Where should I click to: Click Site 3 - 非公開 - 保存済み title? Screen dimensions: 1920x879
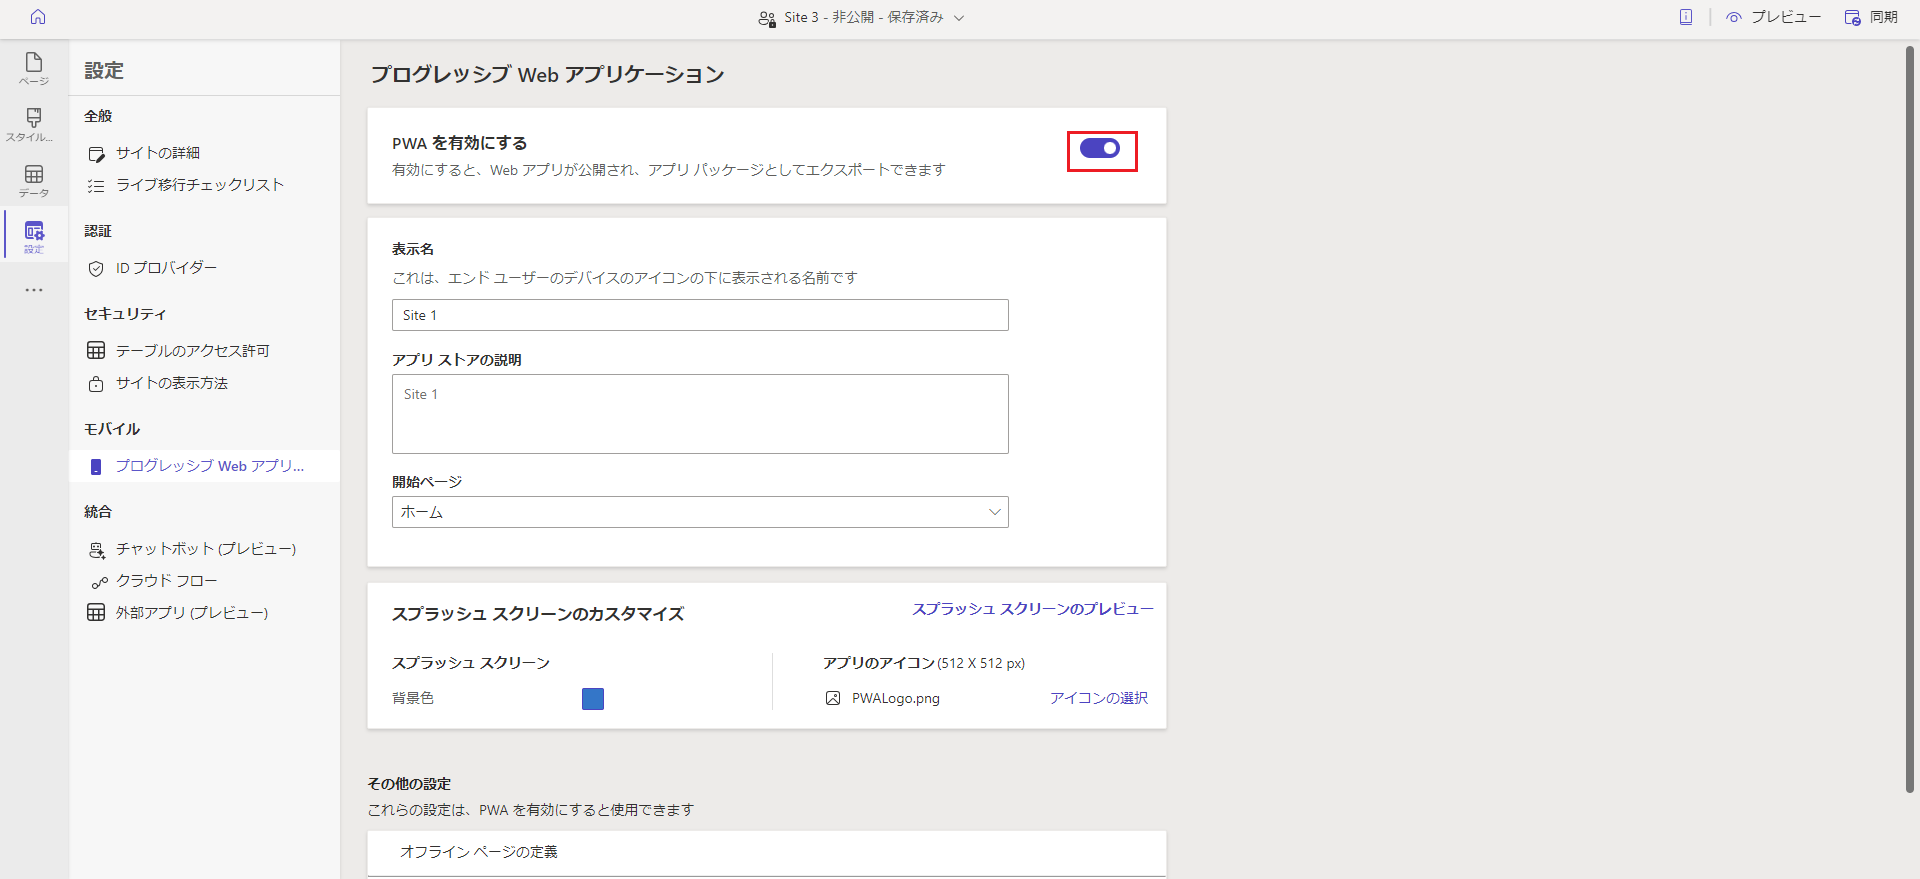coord(864,17)
